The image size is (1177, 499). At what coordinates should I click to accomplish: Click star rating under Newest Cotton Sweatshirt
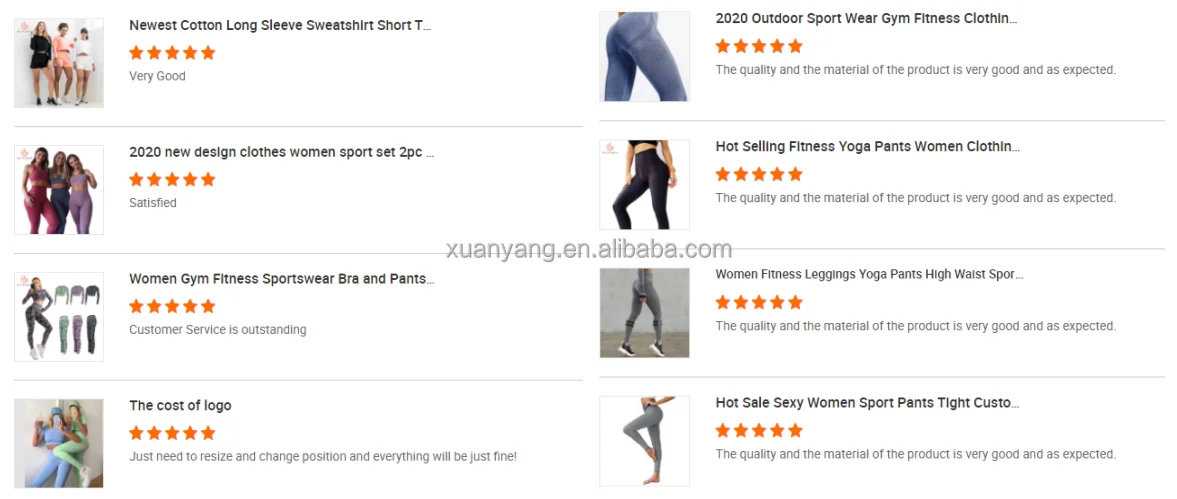click(172, 53)
